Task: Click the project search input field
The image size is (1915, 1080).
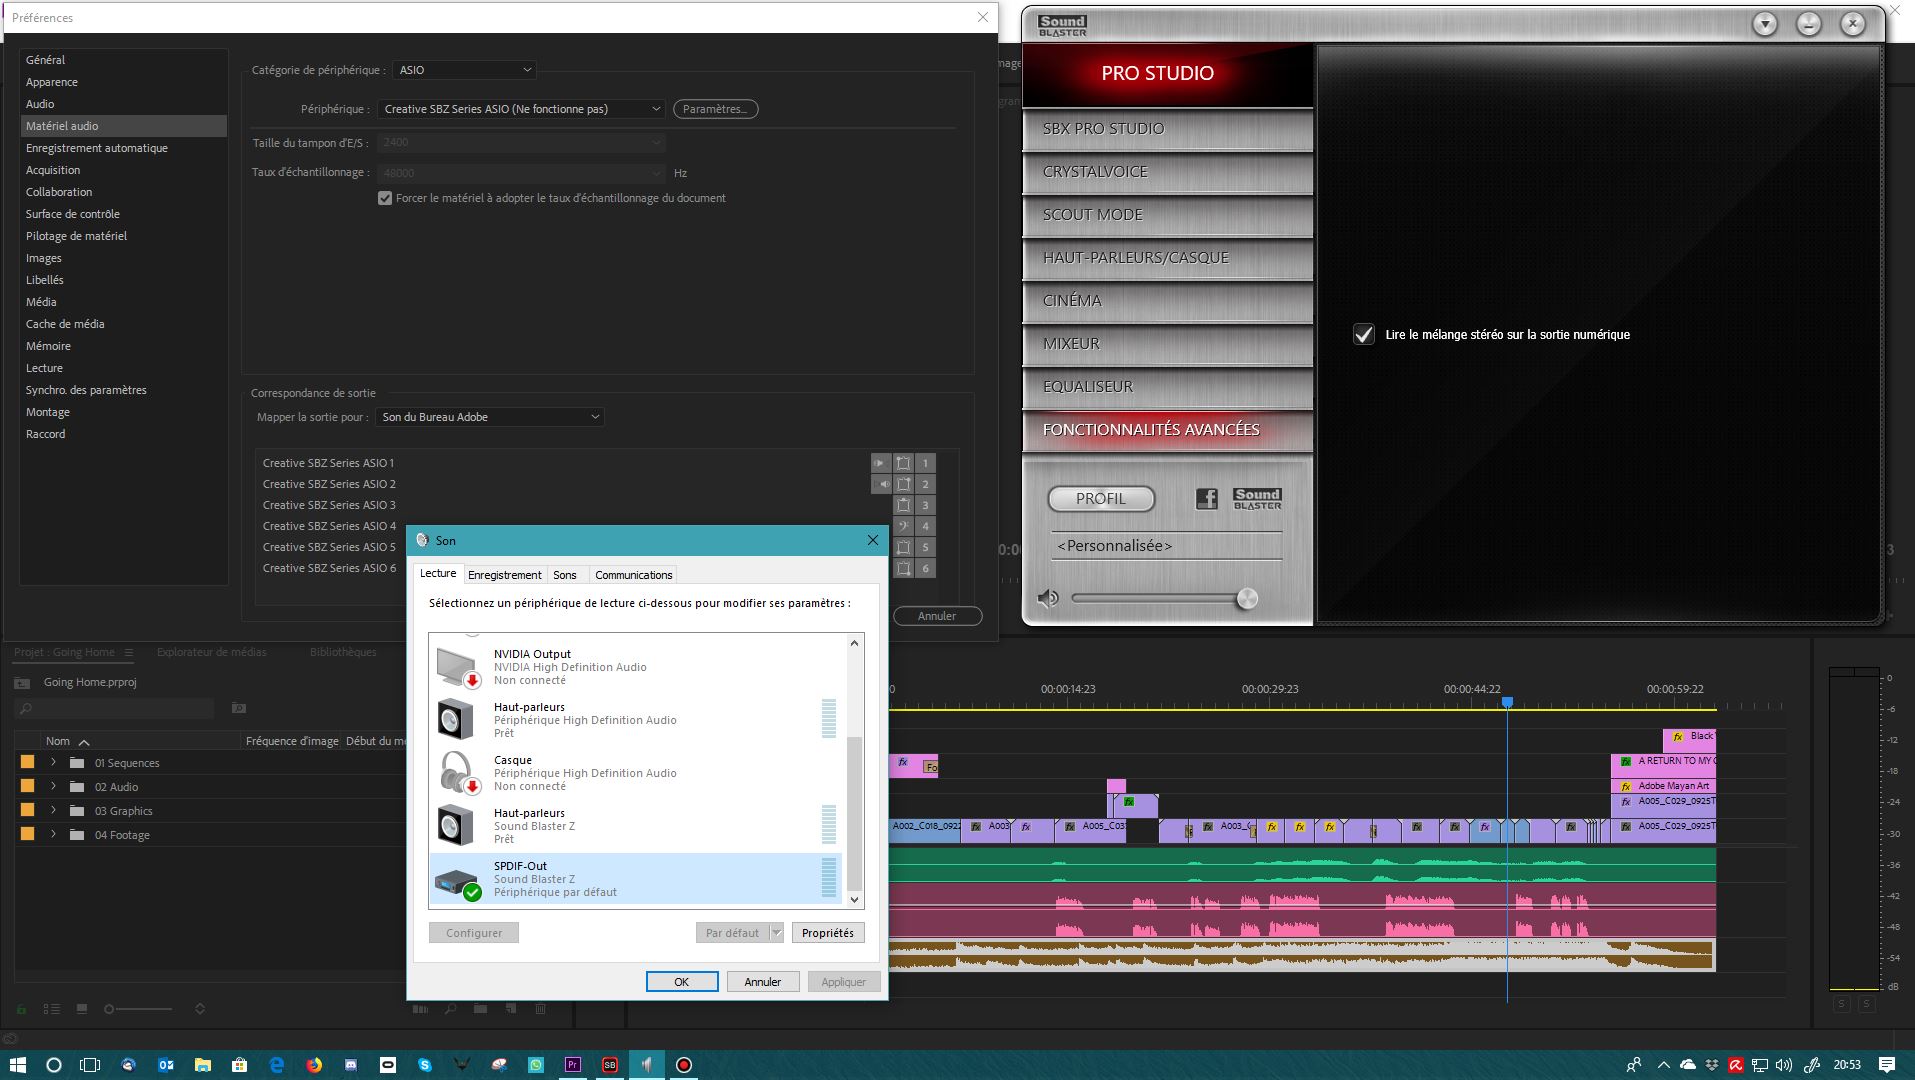Action: pos(115,708)
